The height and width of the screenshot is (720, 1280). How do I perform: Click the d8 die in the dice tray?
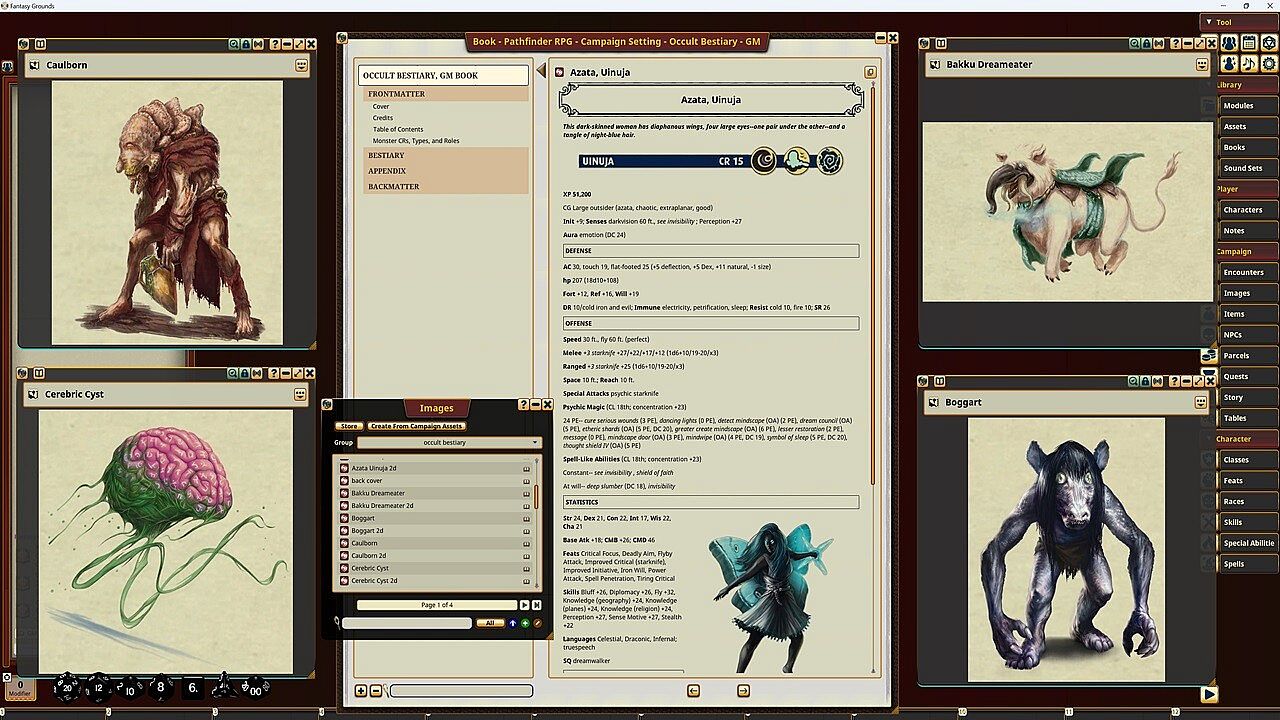click(x=161, y=687)
